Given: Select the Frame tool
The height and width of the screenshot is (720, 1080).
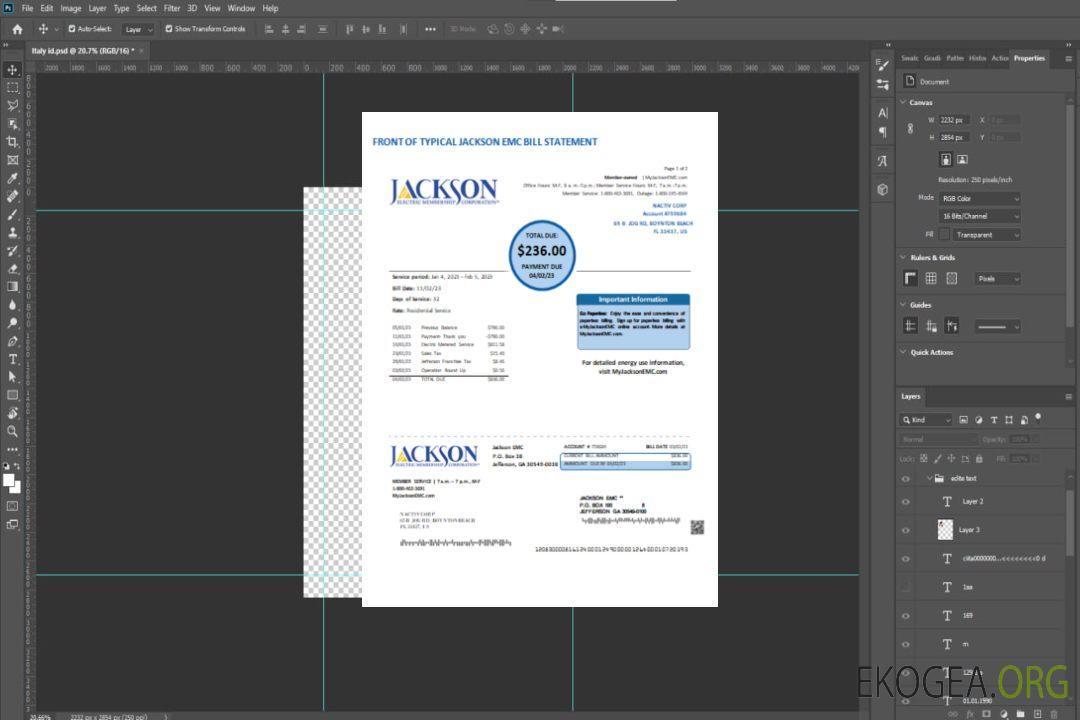Looking at the screenshot, I should tap(12, 160).
